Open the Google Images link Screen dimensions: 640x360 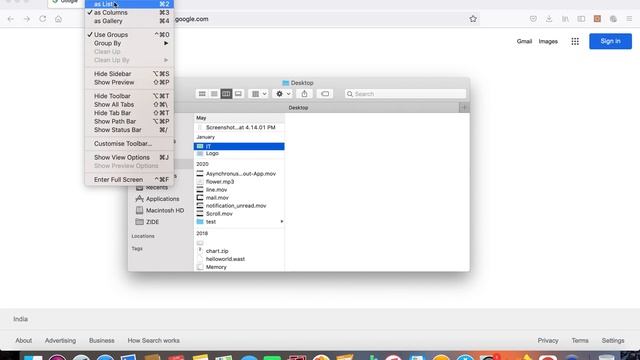point(548,41)
